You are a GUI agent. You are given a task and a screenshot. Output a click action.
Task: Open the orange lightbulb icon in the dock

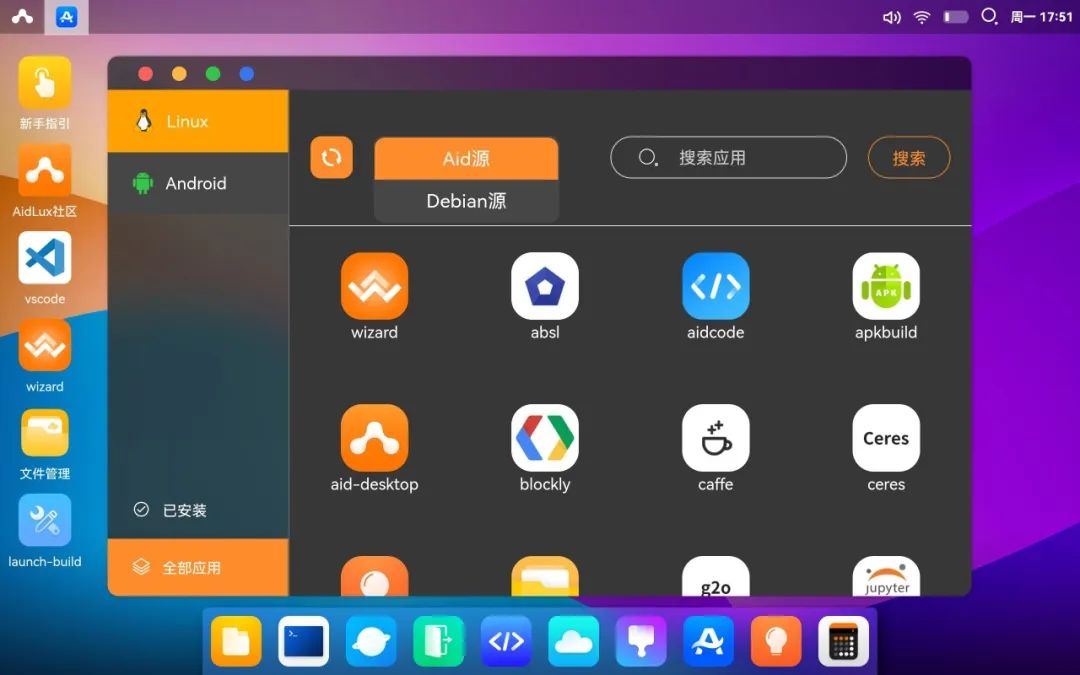[x=776, y=642]
